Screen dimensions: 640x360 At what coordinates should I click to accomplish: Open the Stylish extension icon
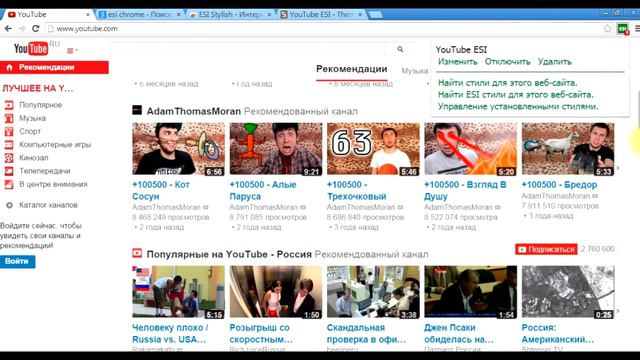point(623,29)
